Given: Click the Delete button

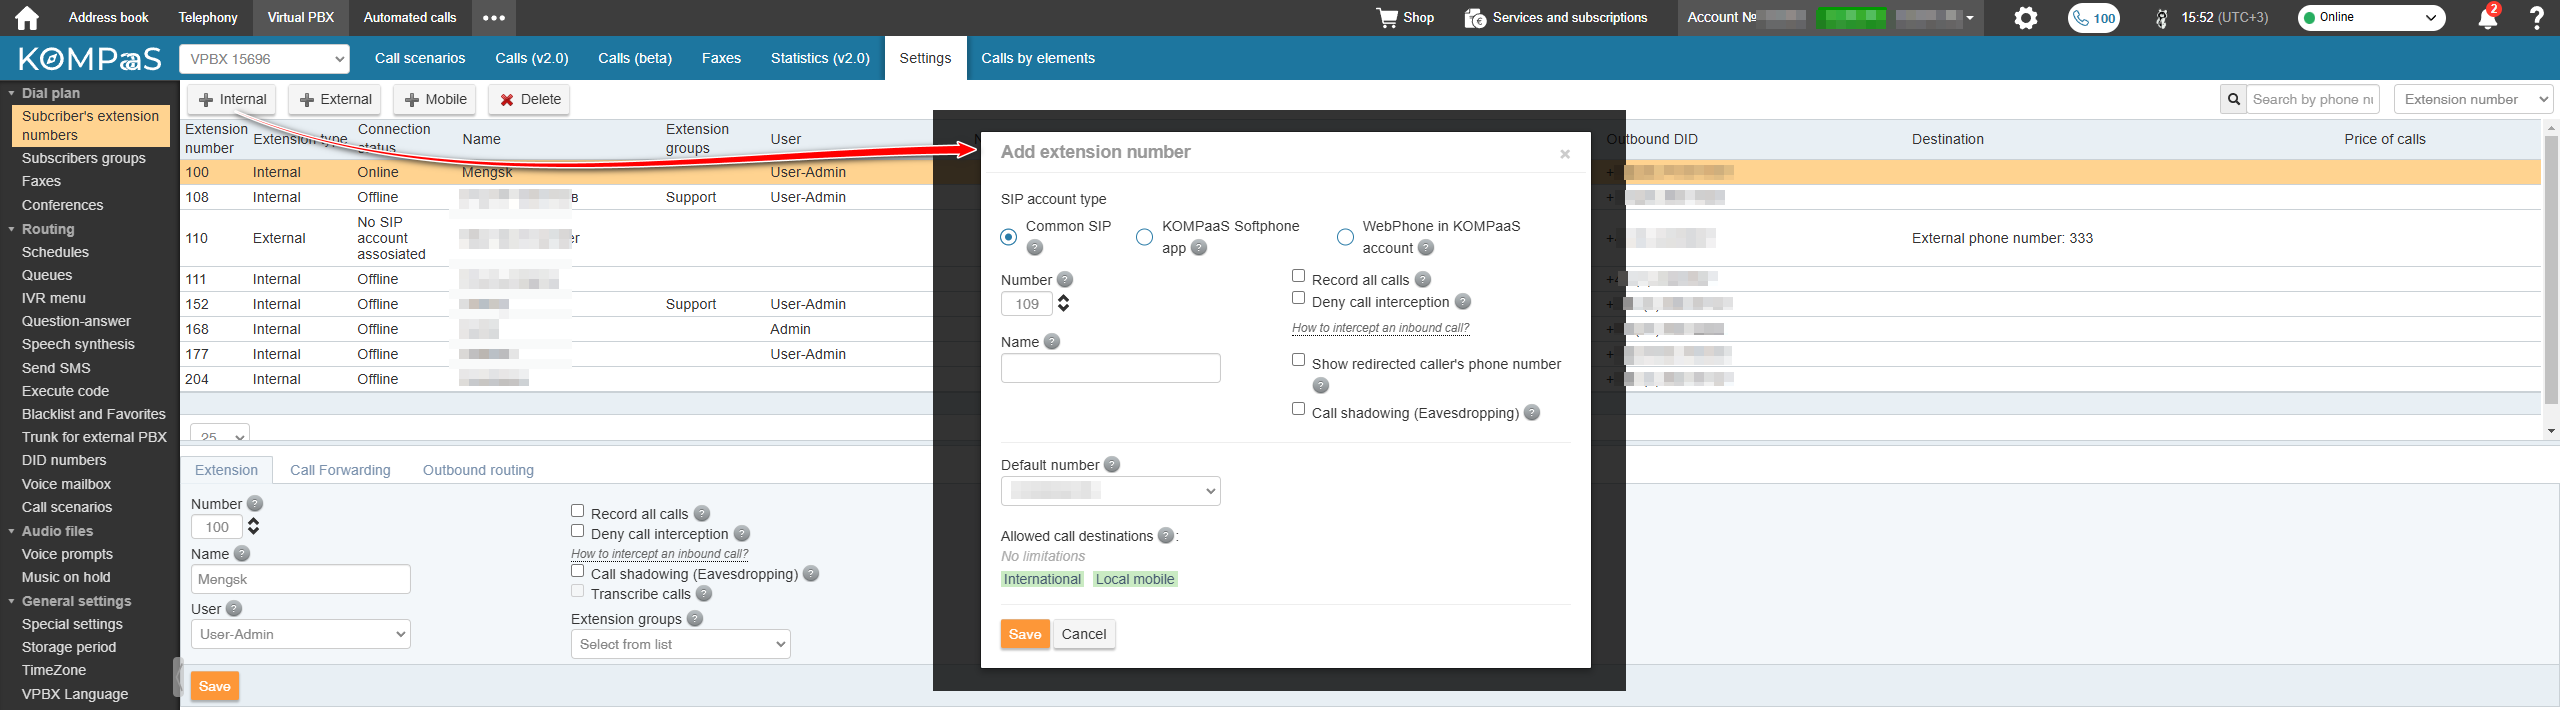Looking at the screenshot, I should pos(530,99).
